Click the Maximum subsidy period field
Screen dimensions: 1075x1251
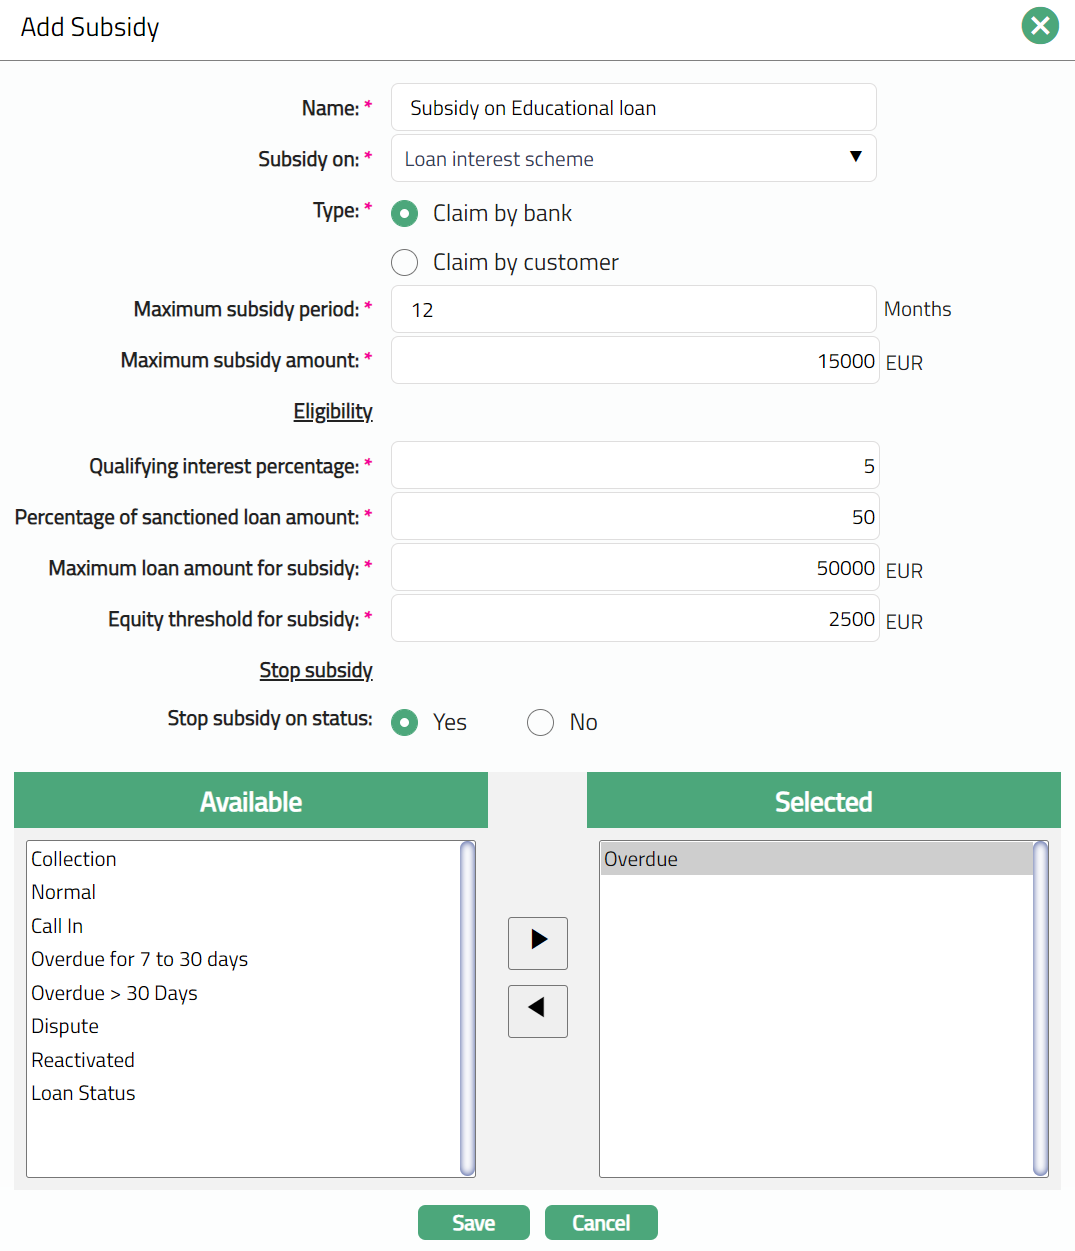coord(633,310)
